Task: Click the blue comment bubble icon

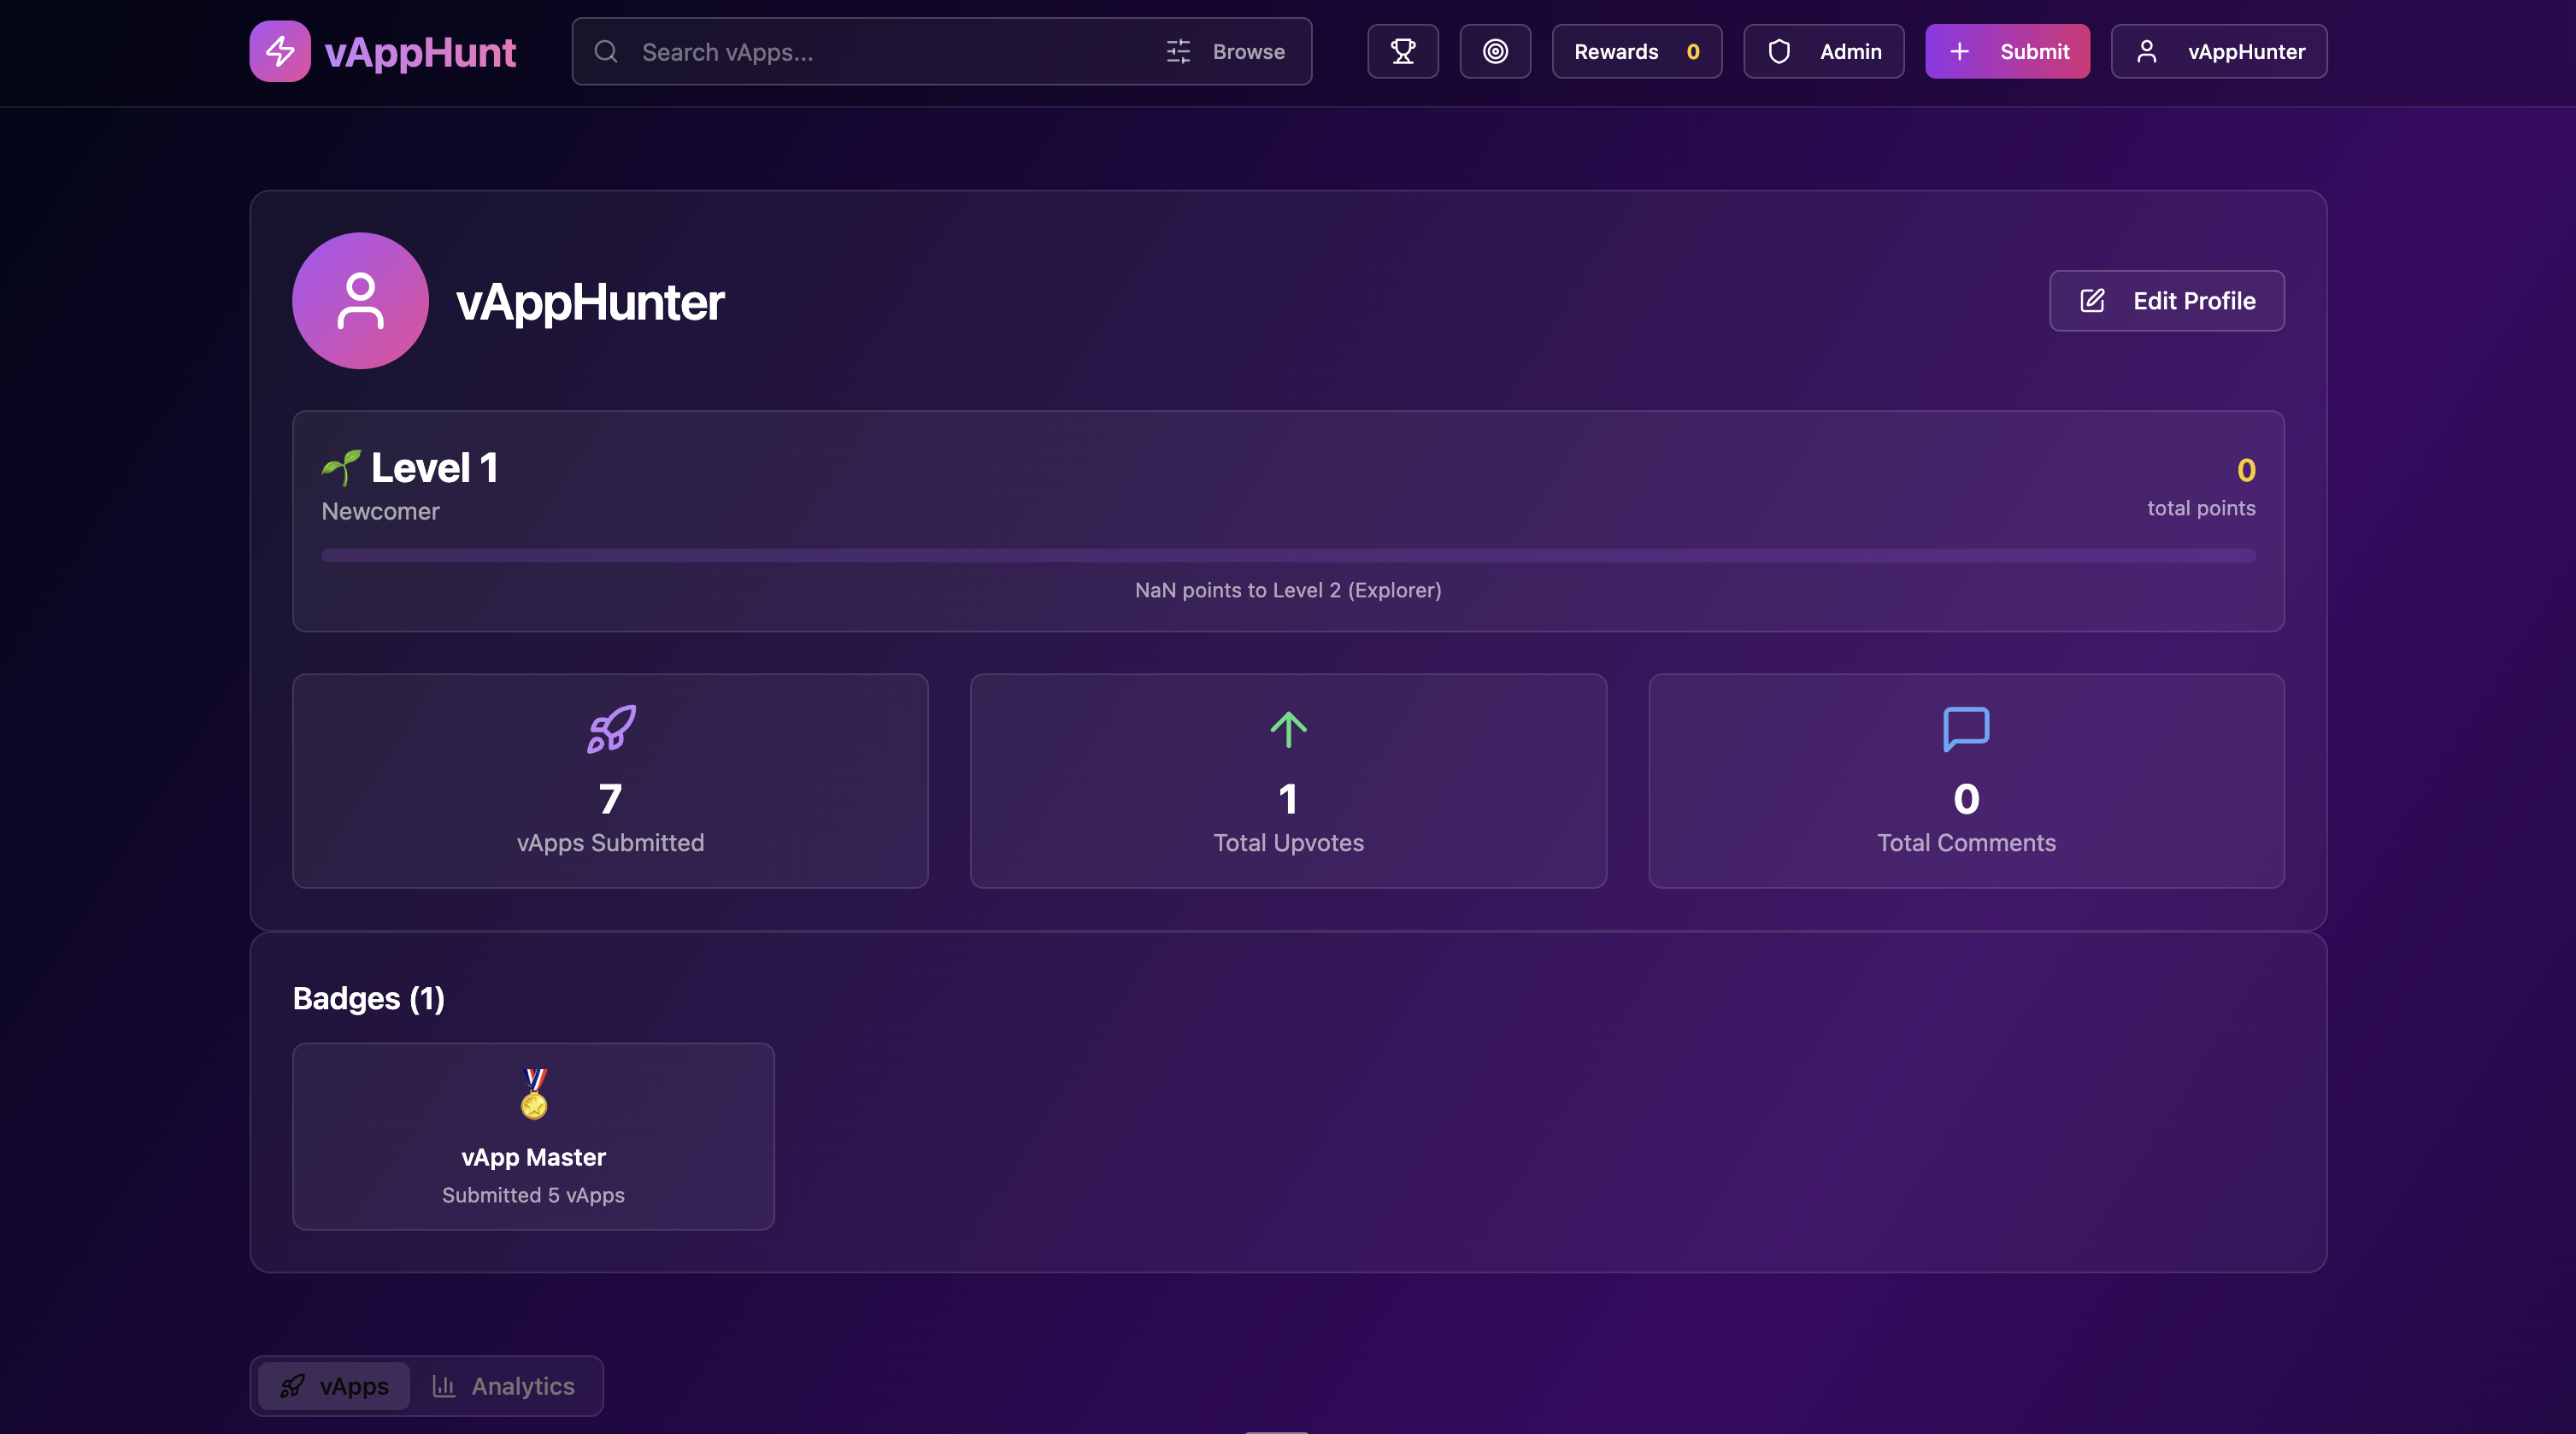Action: pos(1964,728)
